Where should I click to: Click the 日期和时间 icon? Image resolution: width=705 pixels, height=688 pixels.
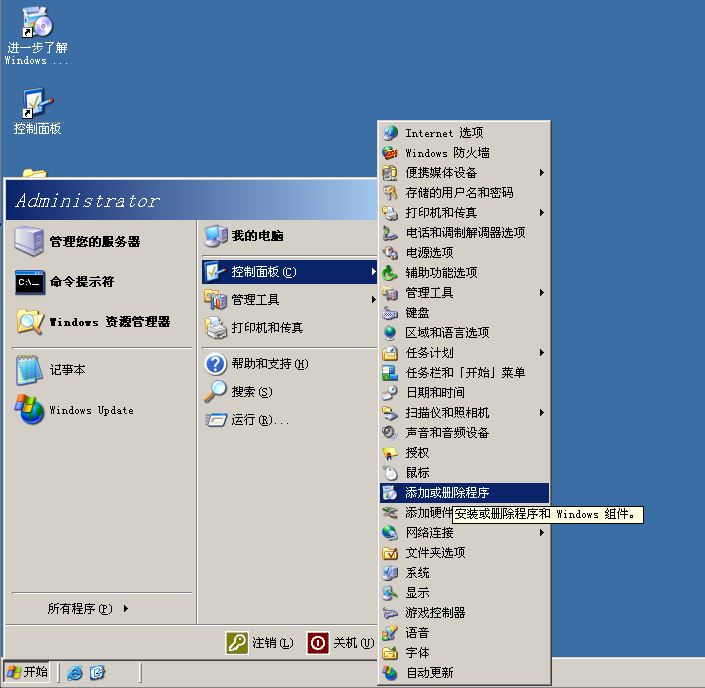[x=390, y=393]
